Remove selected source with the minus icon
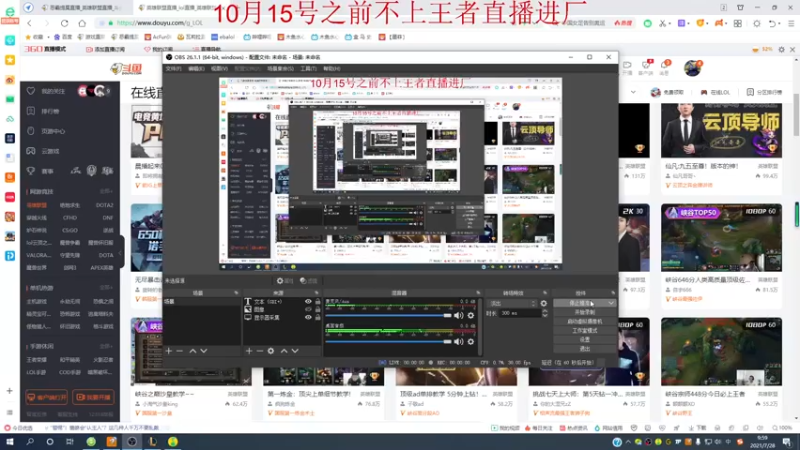Screen dimensions: 800x450 coord(260,351)
